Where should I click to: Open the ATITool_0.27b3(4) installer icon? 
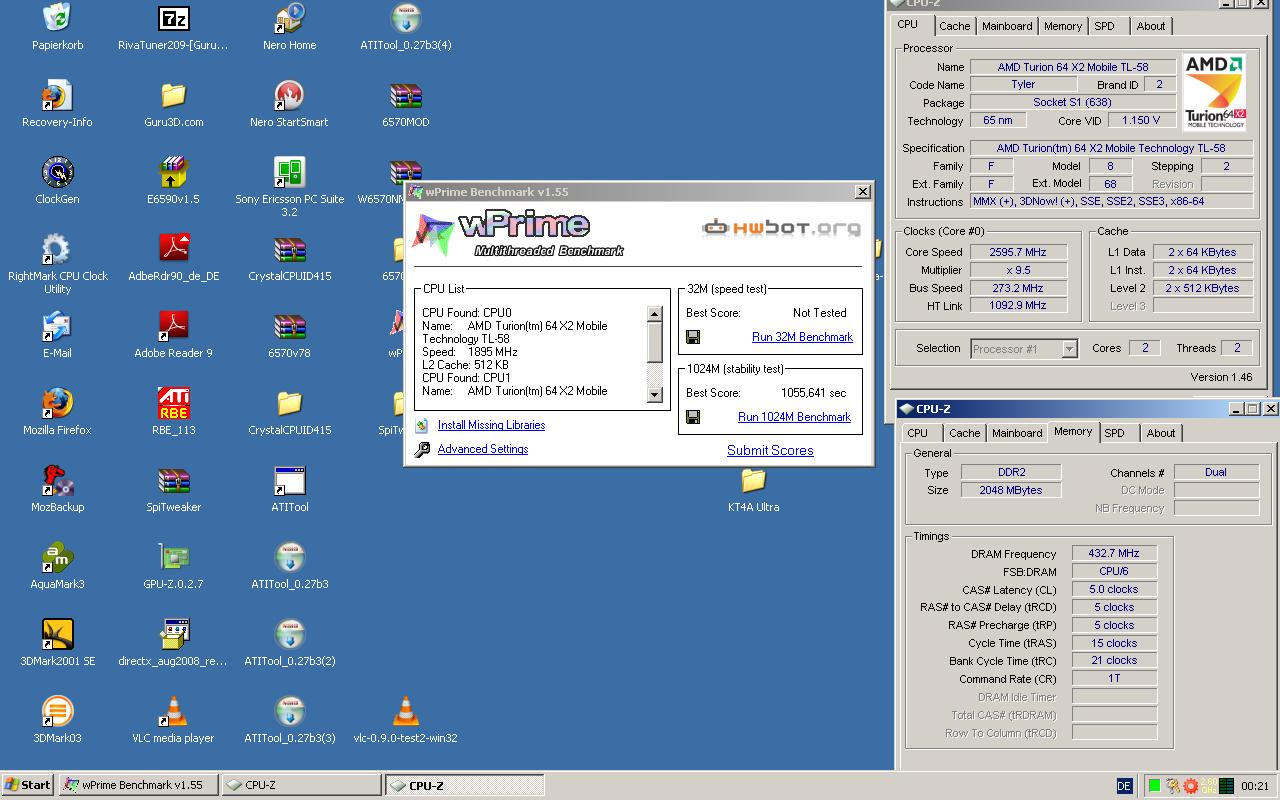(405, 18)
